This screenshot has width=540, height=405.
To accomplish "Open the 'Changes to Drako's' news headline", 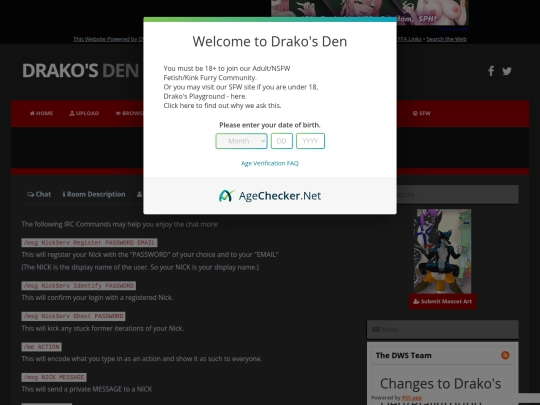I will click(440, 383).
